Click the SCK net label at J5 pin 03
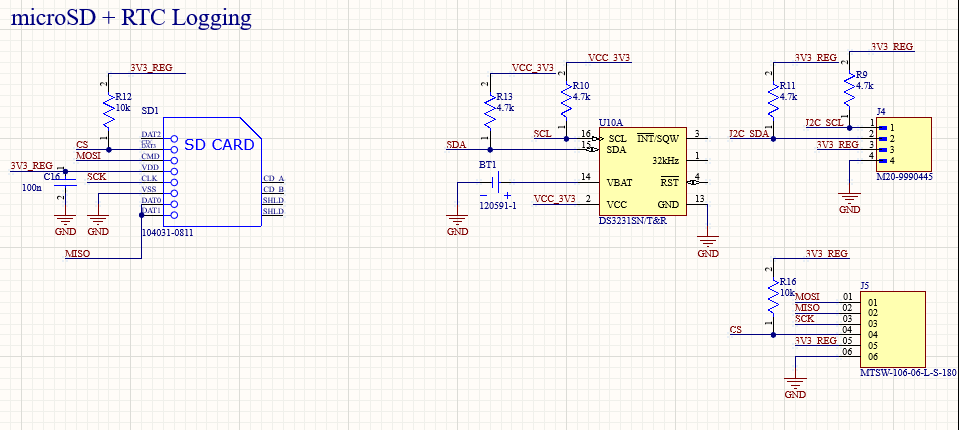Viewport: 959px width, 430px height. 804,319
